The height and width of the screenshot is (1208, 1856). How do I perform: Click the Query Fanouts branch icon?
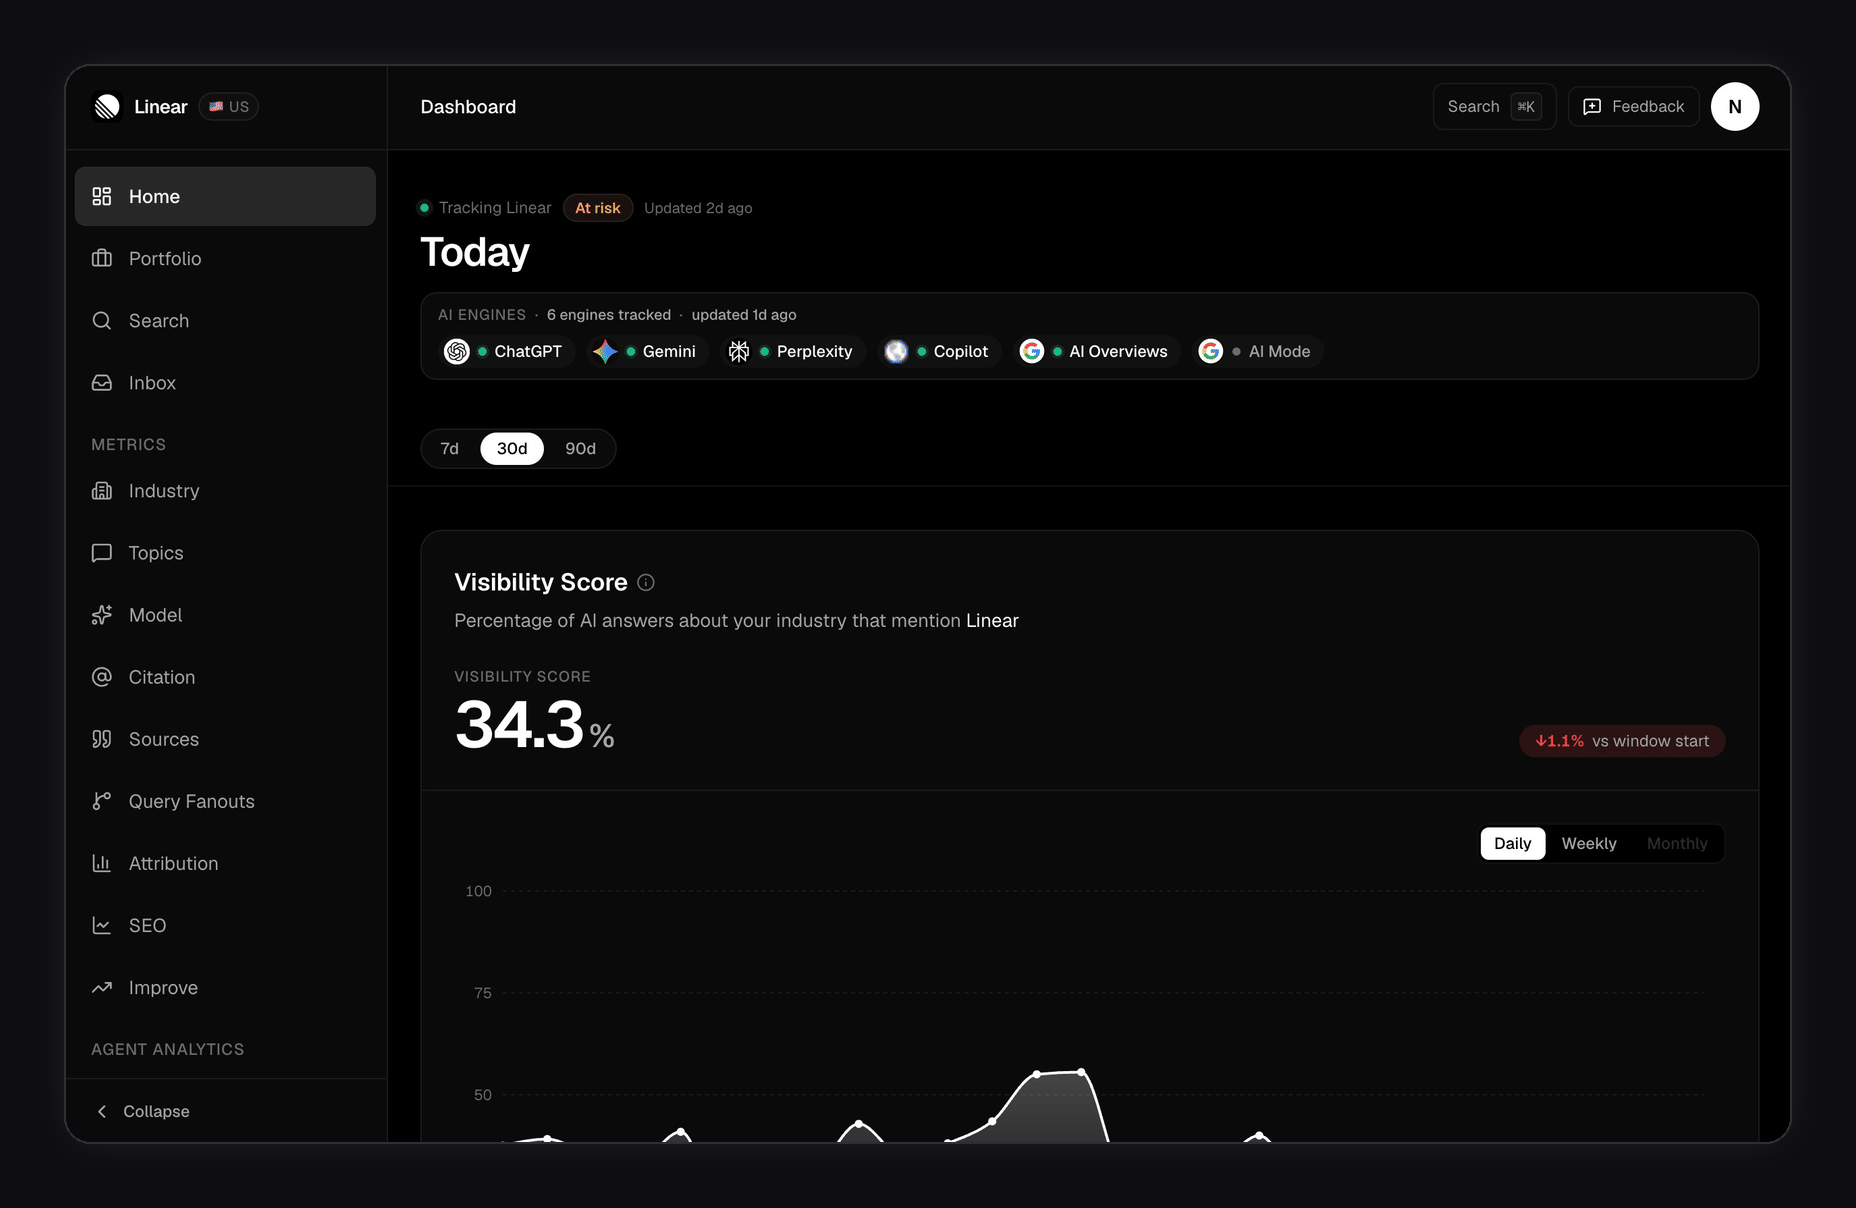(102, 801)
